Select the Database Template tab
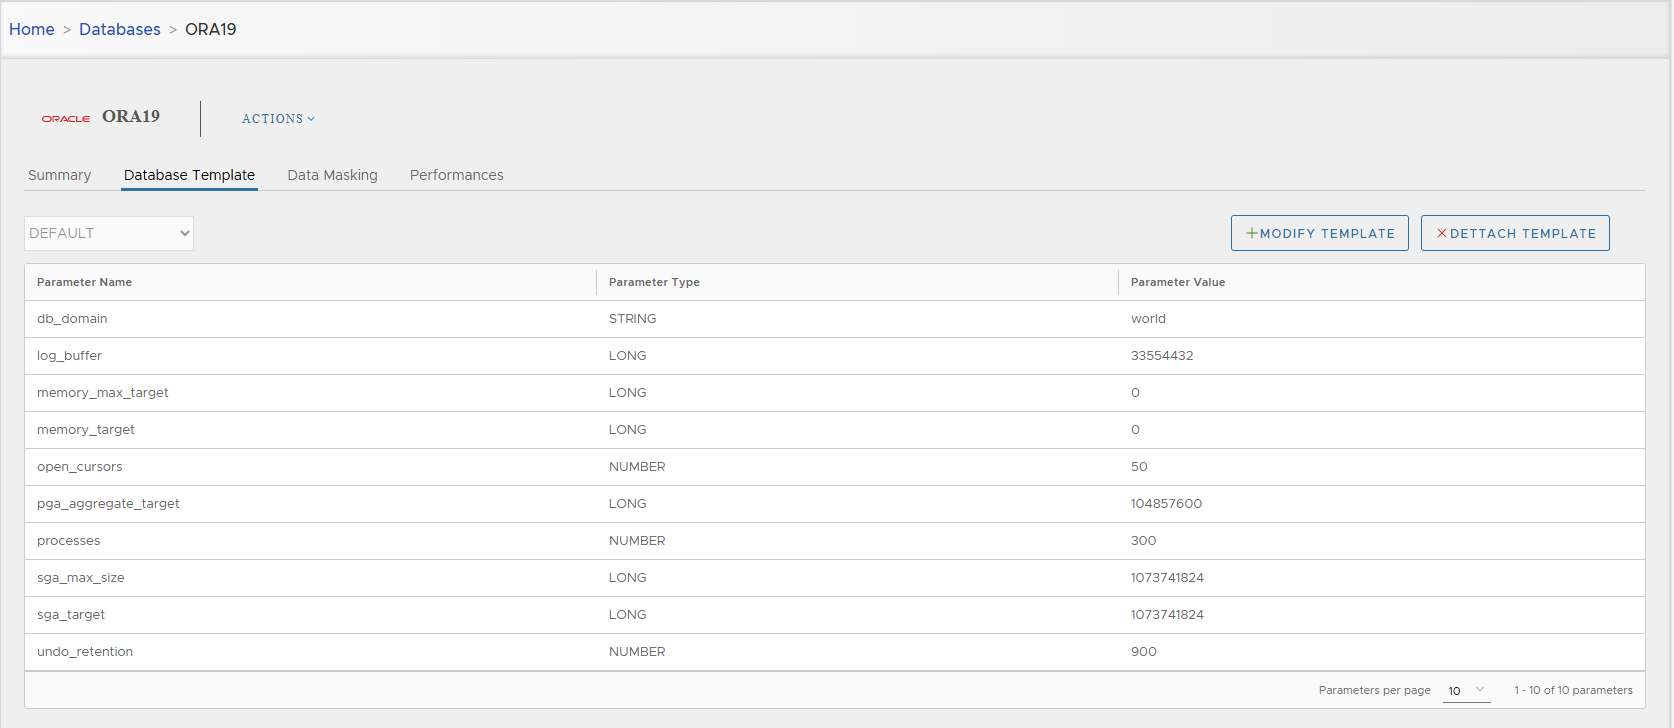This screenshot has height=728, width=1674. click(189, 175)
